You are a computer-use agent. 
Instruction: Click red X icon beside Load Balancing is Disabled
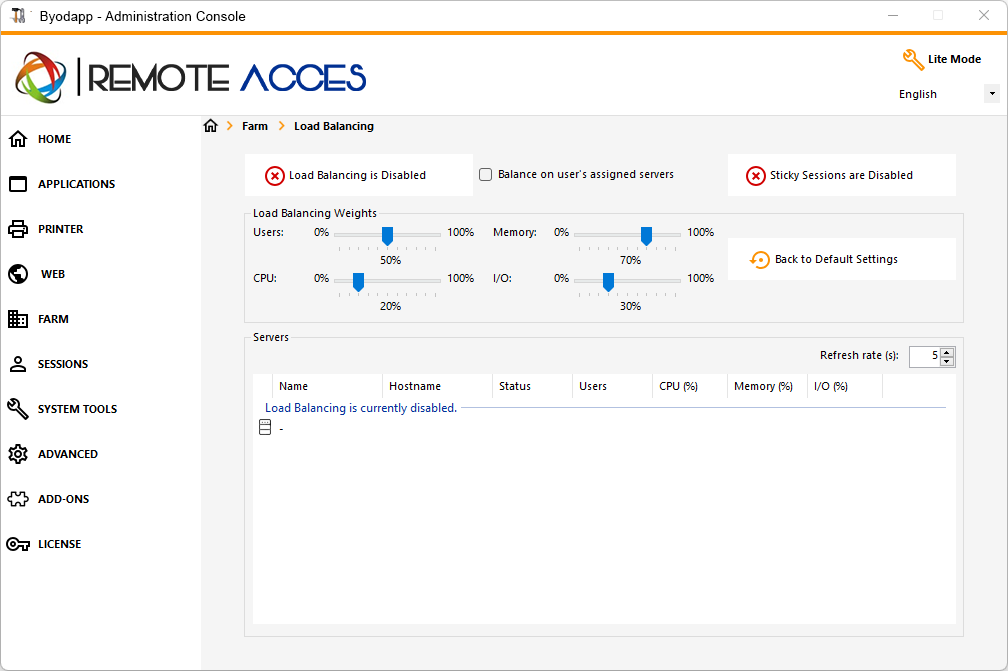coord(274,175)
